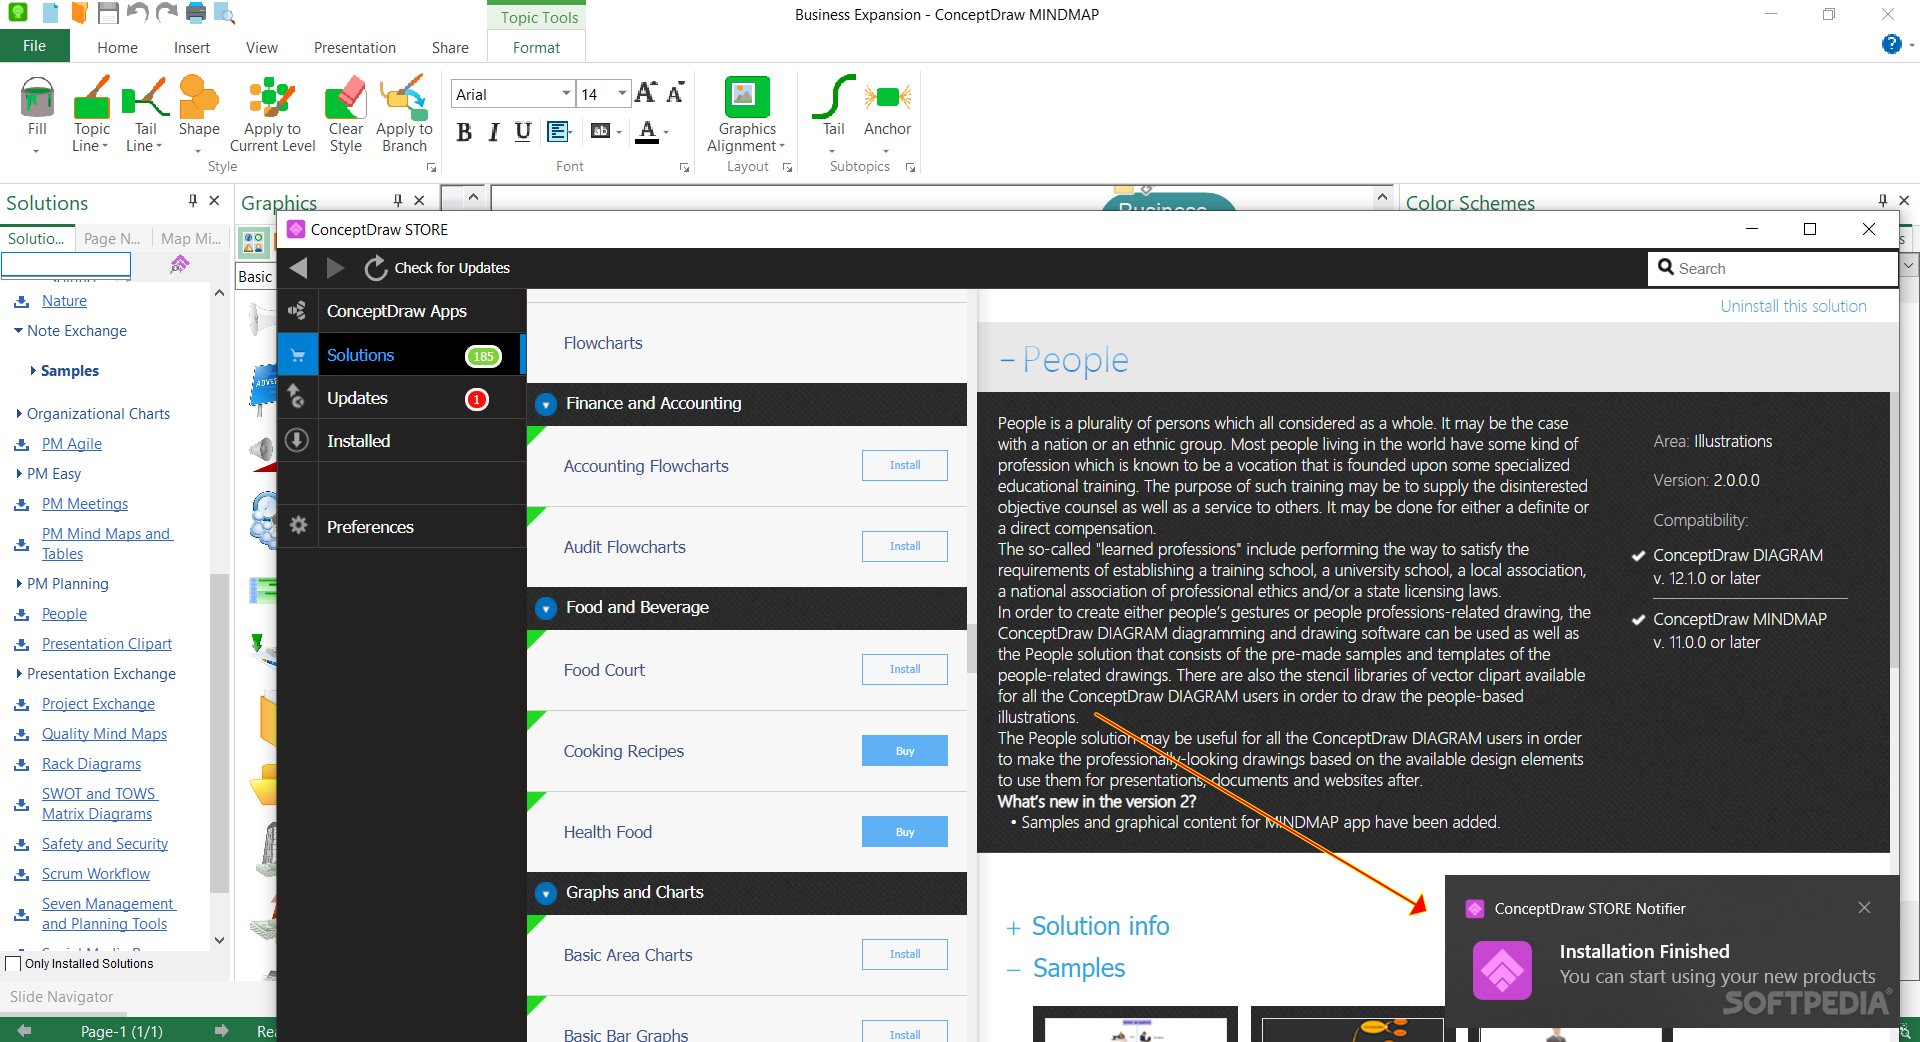
Task: Open font color picker
Action: click(652, 132)
